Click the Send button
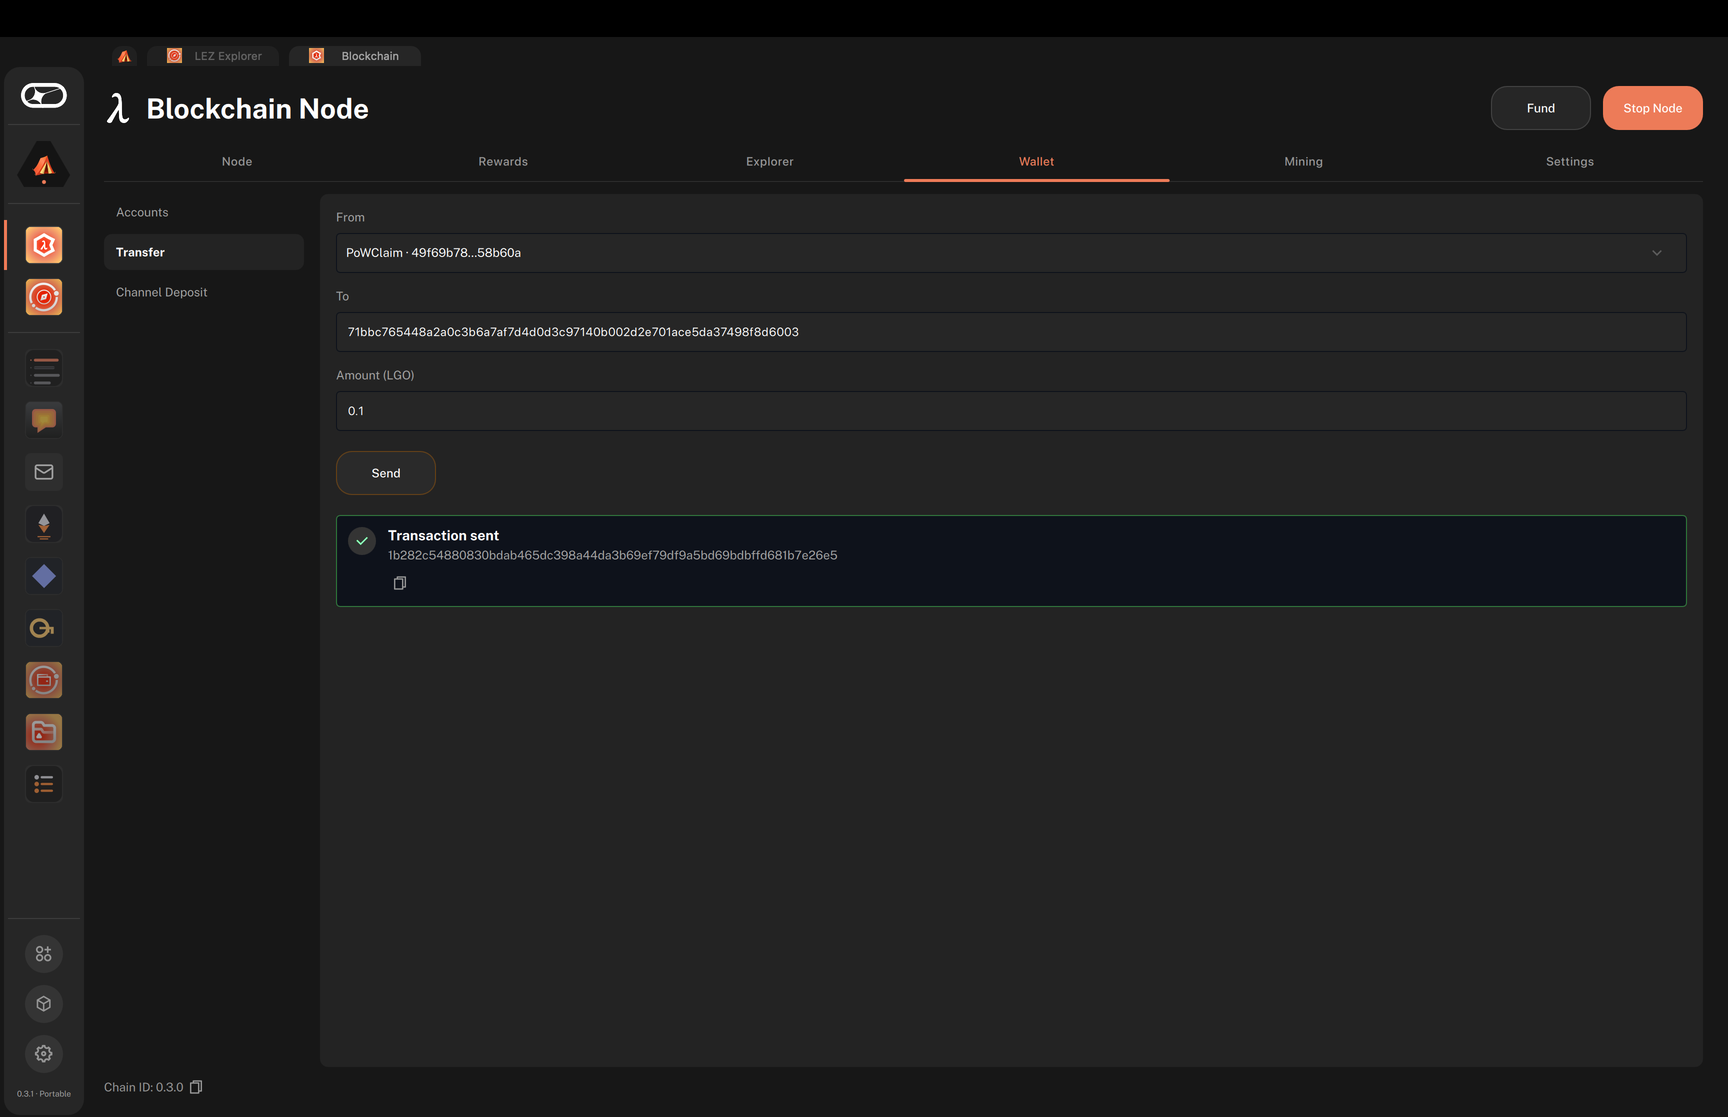Screen dimensions: 1728x1117 (386, 473)
